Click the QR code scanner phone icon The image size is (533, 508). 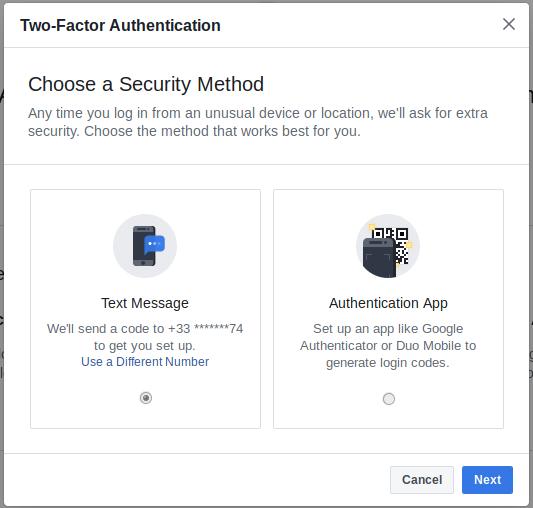pyautogui.click(x=388, y=246)
